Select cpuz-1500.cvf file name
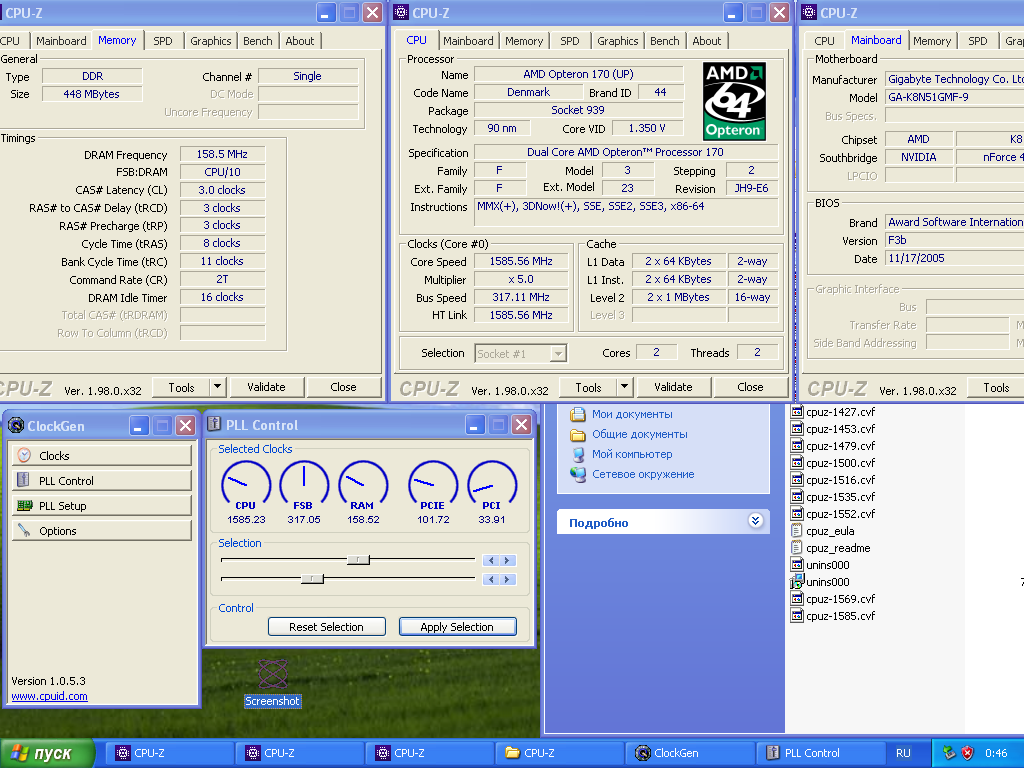Viewport: 1024px width, 768px height. pyautogui.click(x=840, y=462)
